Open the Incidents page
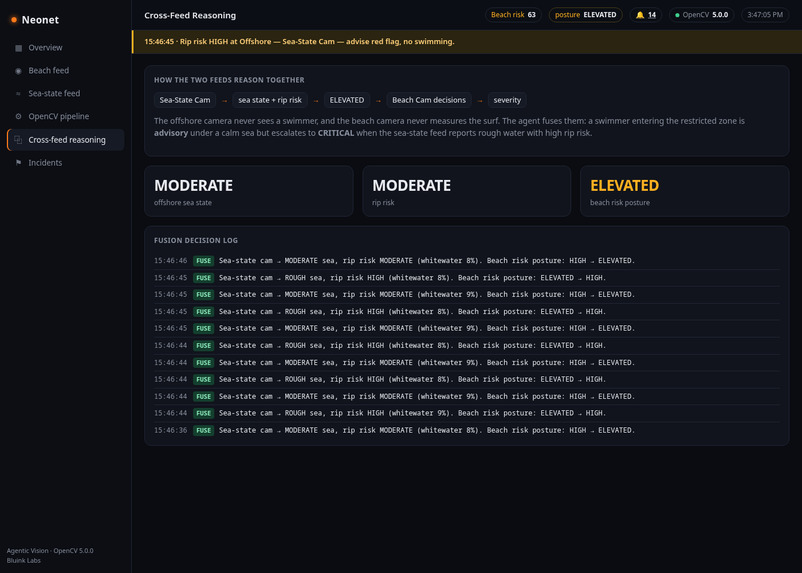802x573 pixels. (x=65, y=163)
